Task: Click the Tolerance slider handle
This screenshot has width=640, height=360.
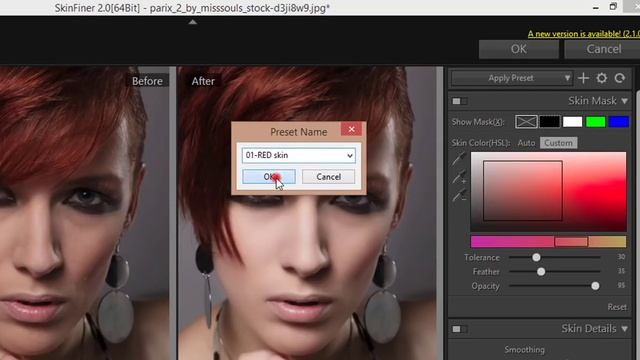Action: [x=536, y=257]
